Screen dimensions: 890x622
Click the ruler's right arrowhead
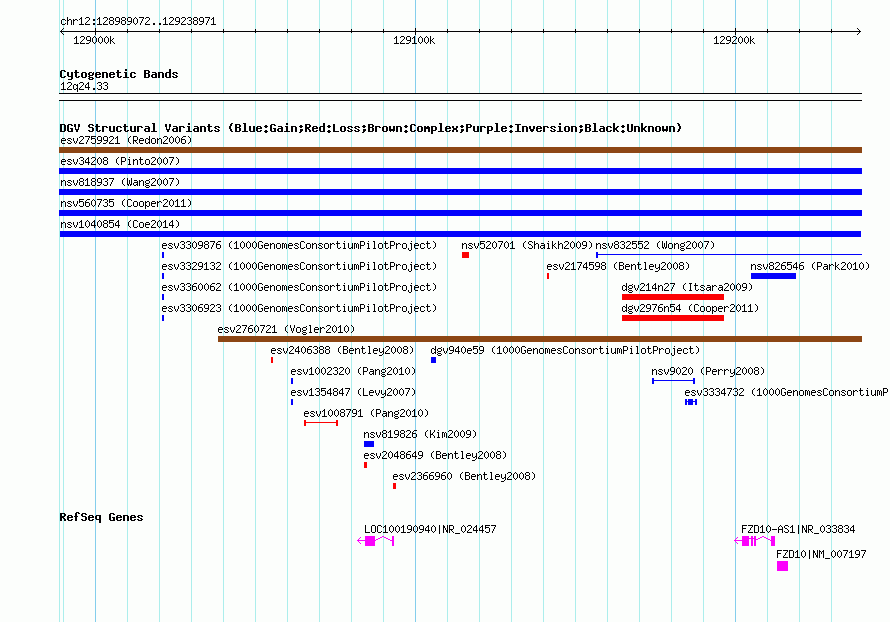[859, 32]
